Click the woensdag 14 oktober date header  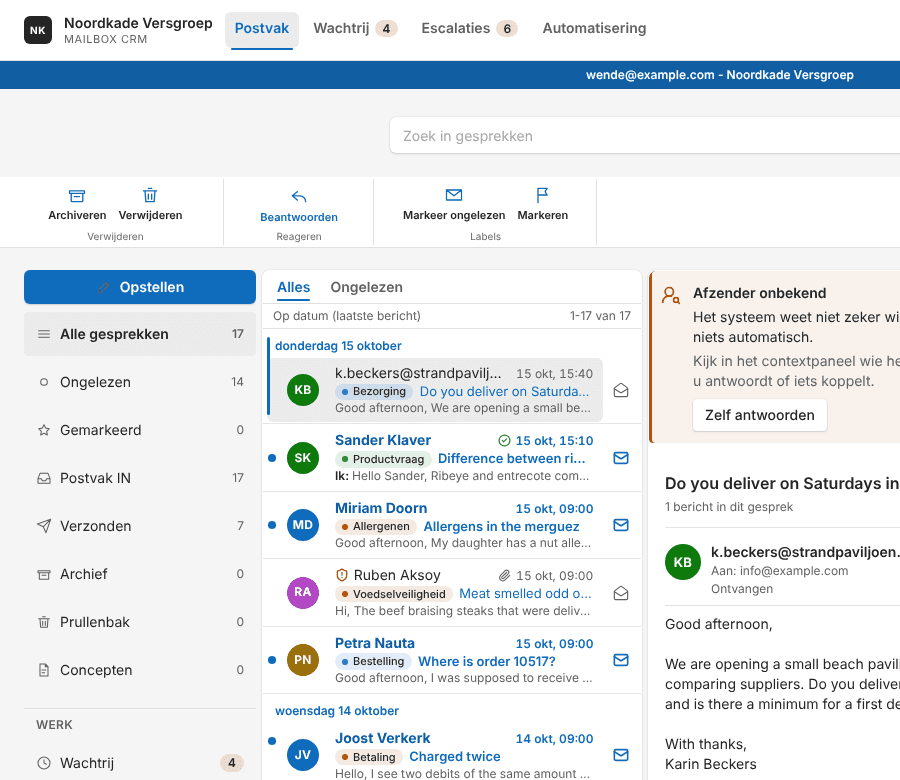point(337,711)
